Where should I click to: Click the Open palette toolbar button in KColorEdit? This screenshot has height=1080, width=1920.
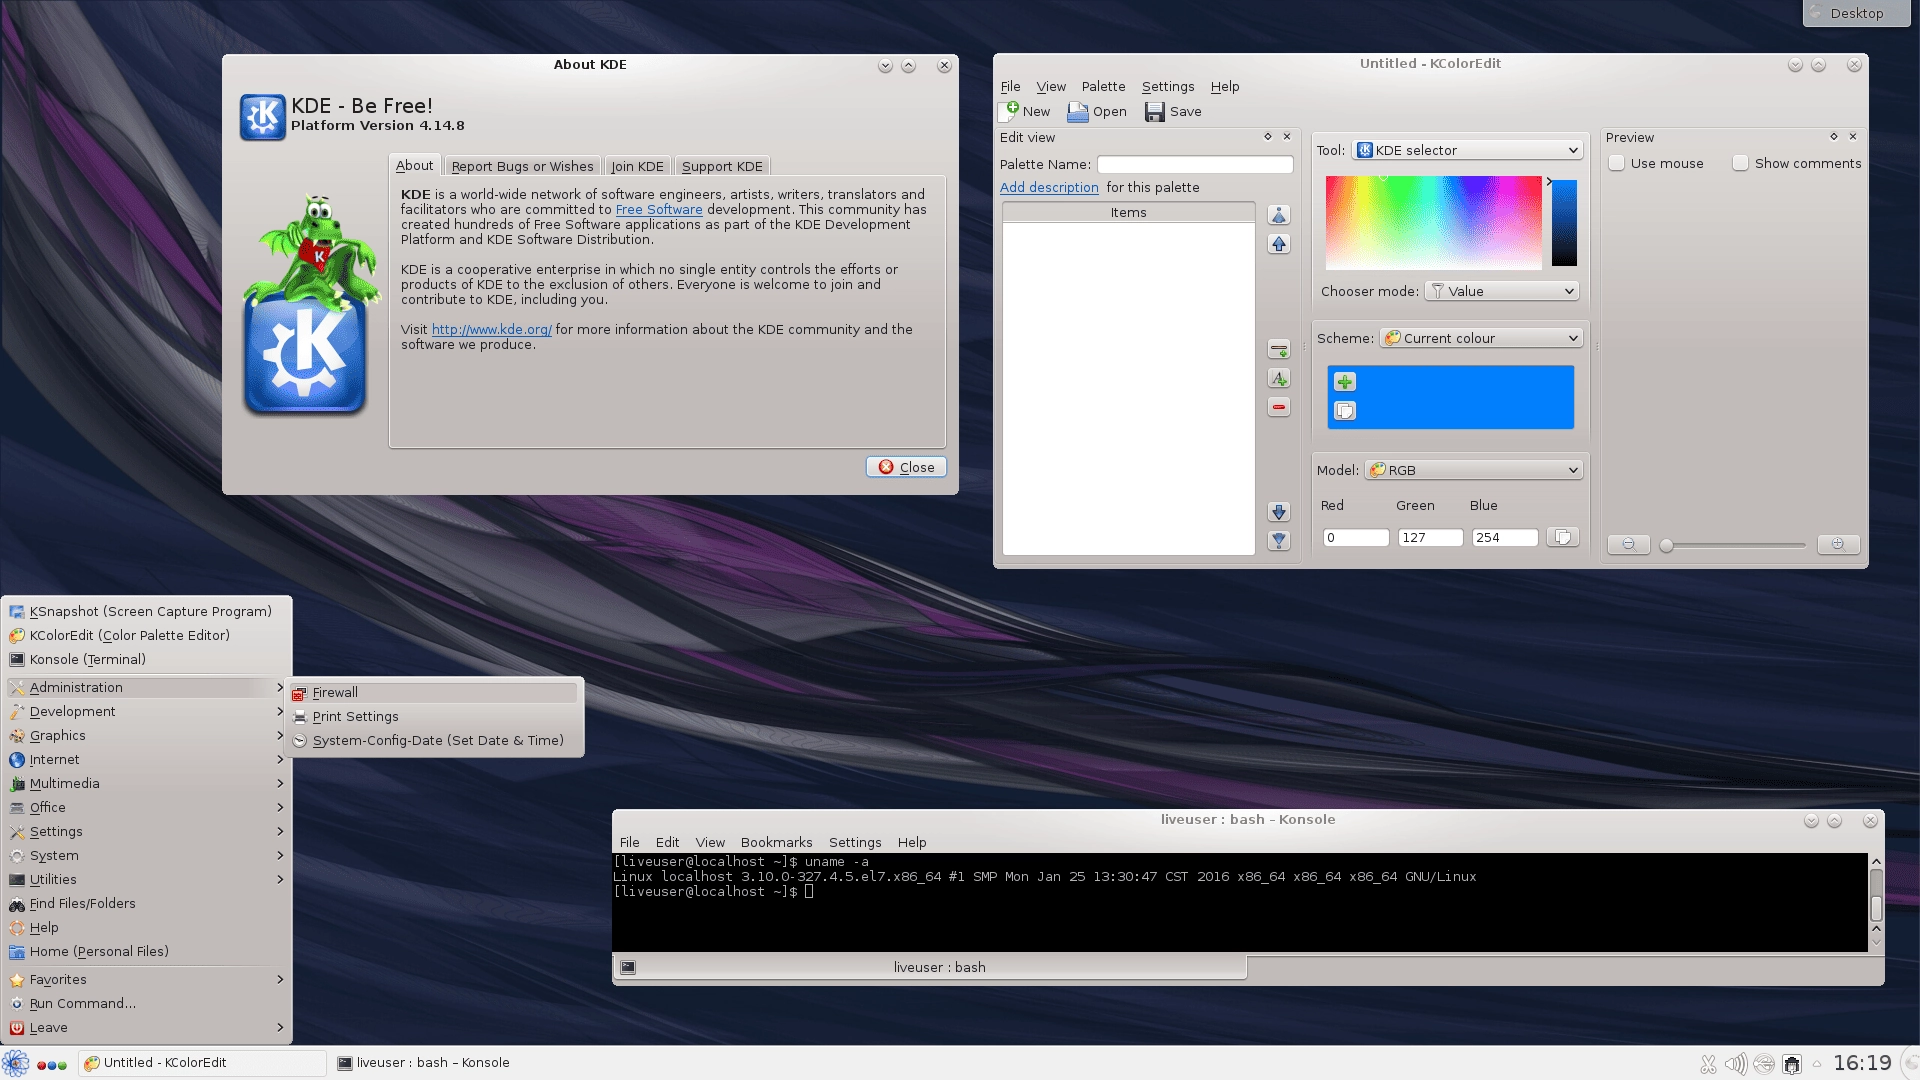click(x=1097, y=111)
